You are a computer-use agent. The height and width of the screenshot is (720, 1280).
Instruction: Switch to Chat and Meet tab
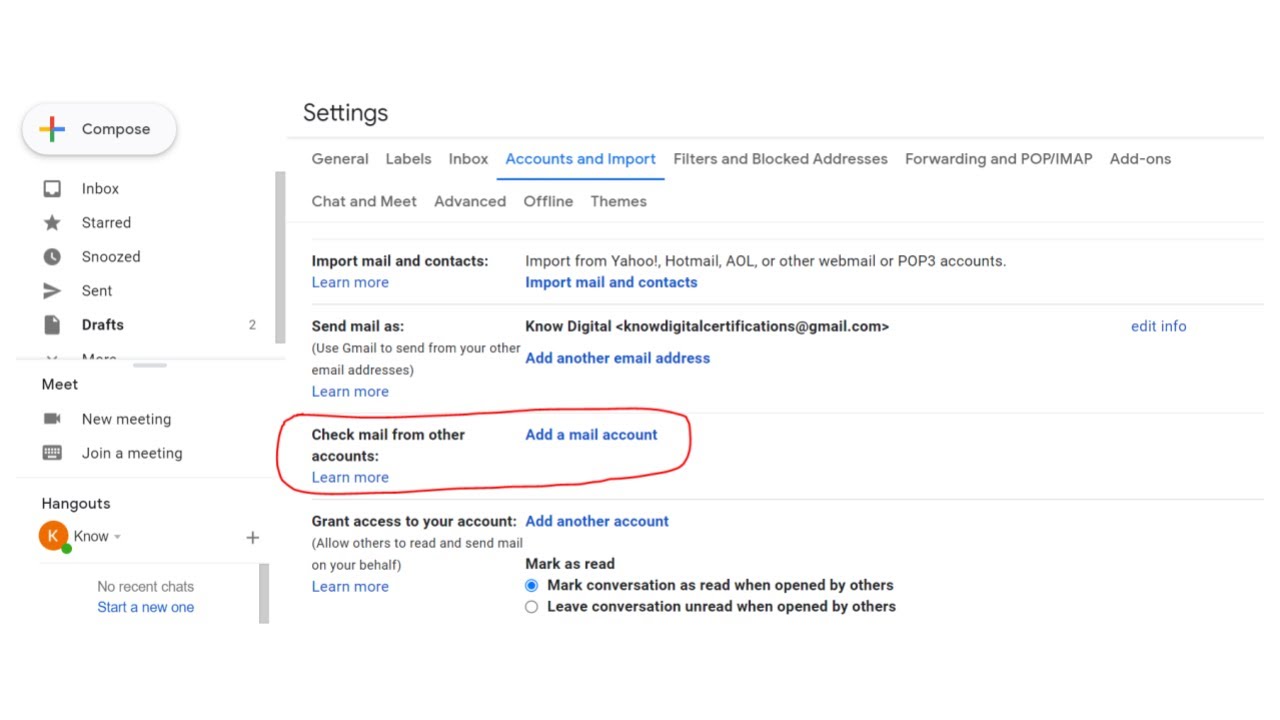364,201
